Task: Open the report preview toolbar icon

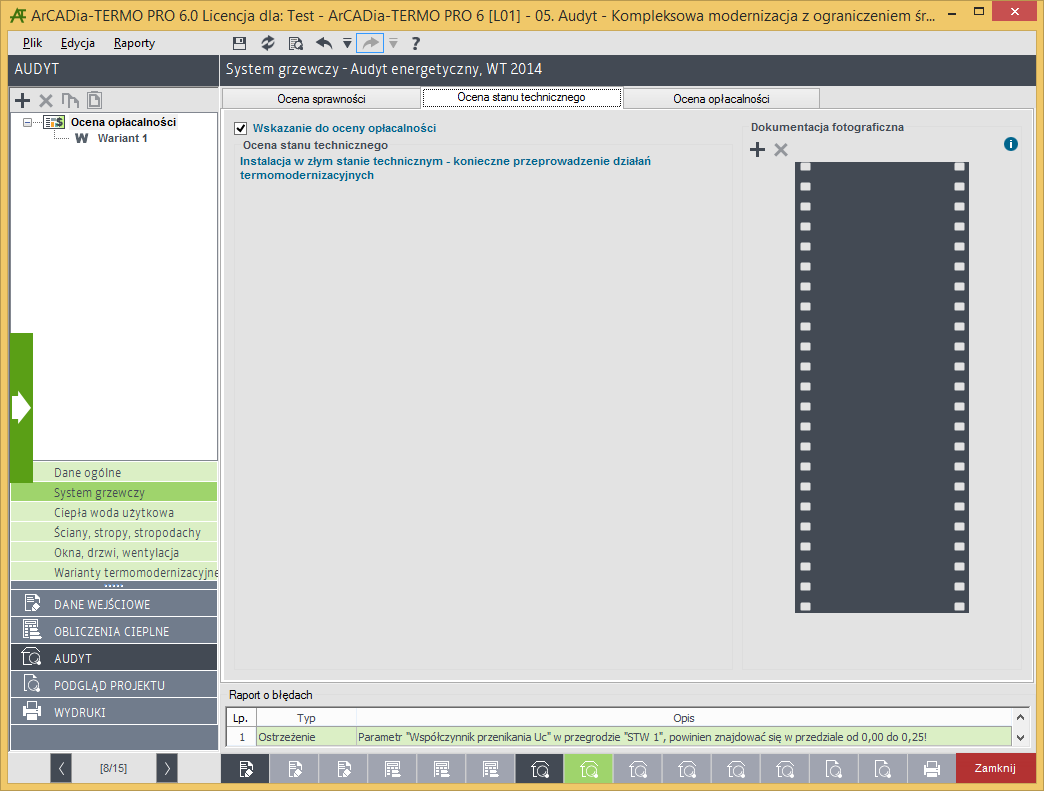Action: pos(296,43)
